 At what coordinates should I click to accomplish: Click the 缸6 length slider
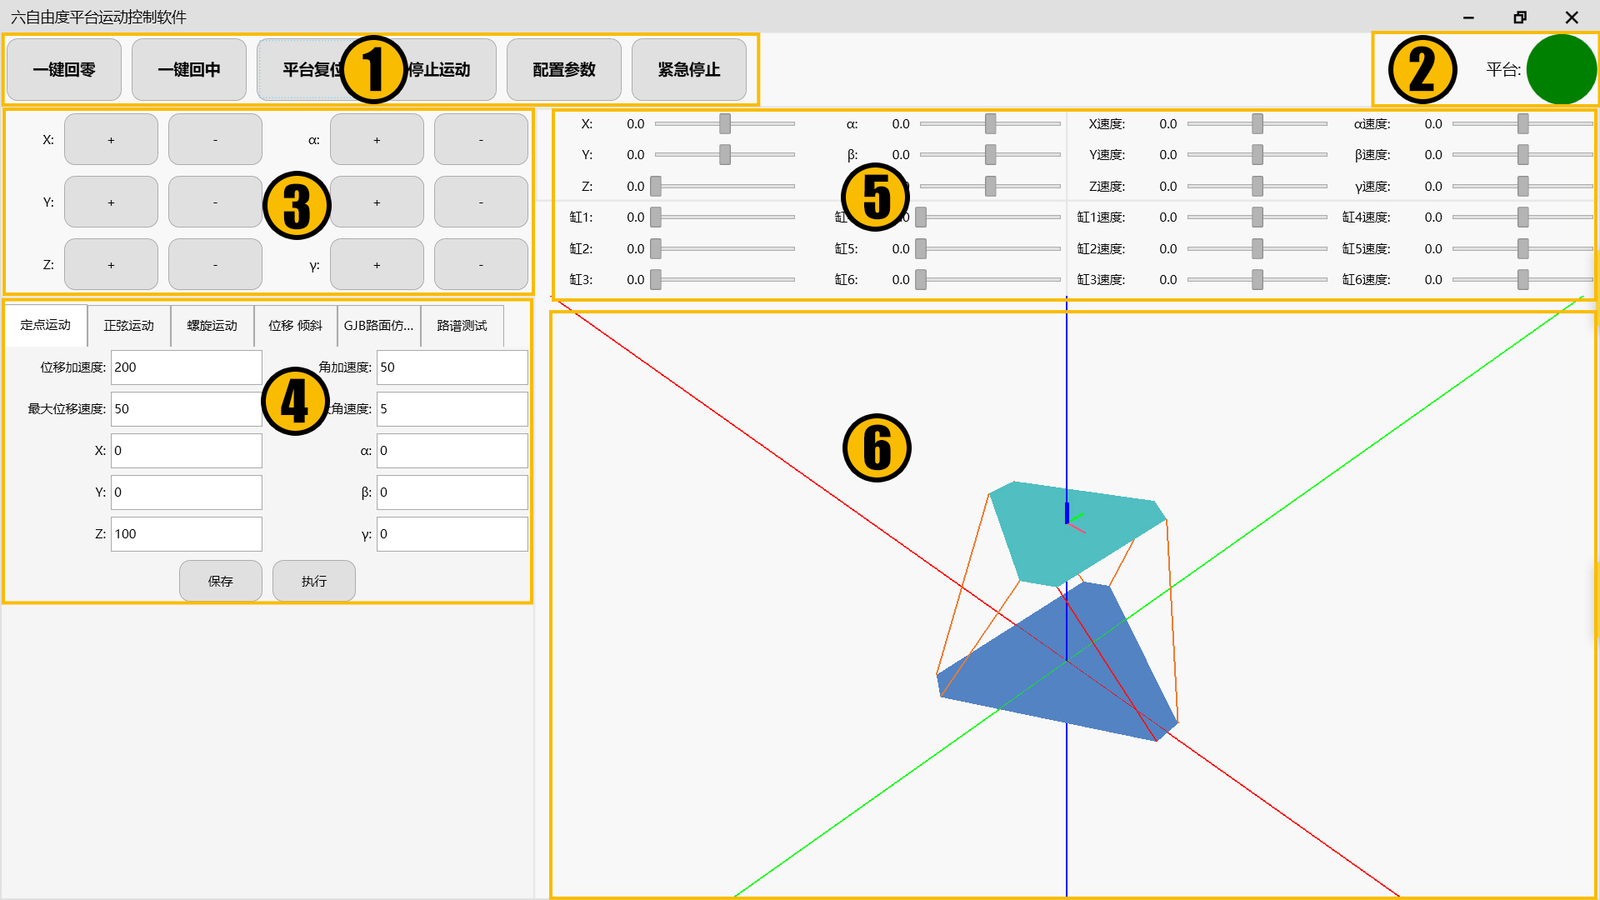pos(990,280)
